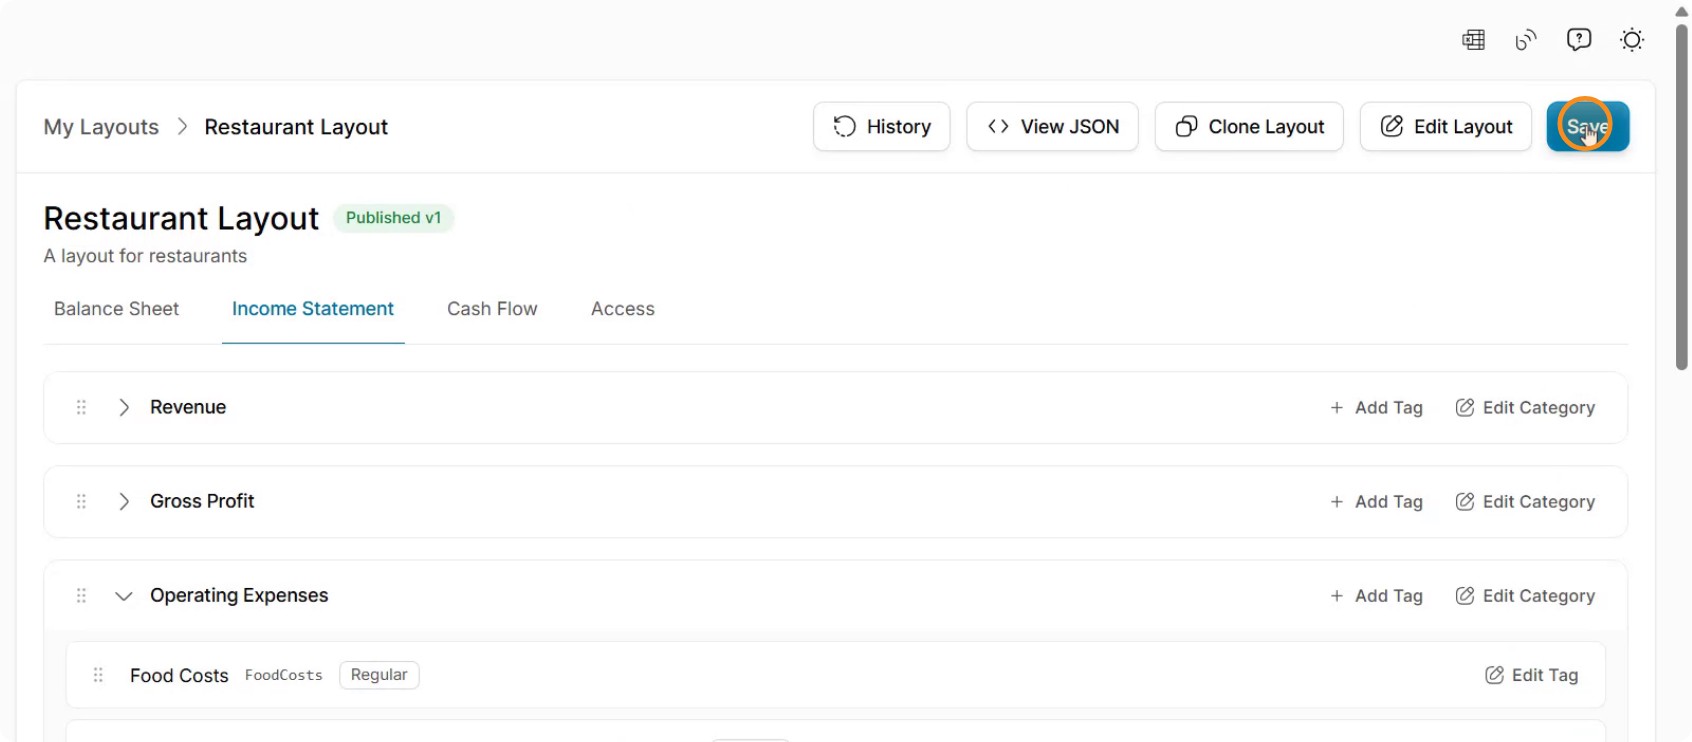This screenshot has width=1692, height=742.
Task: Click the broadcast signal icon in top bar
Action: pyautogui.click(x=1526, y=40)
